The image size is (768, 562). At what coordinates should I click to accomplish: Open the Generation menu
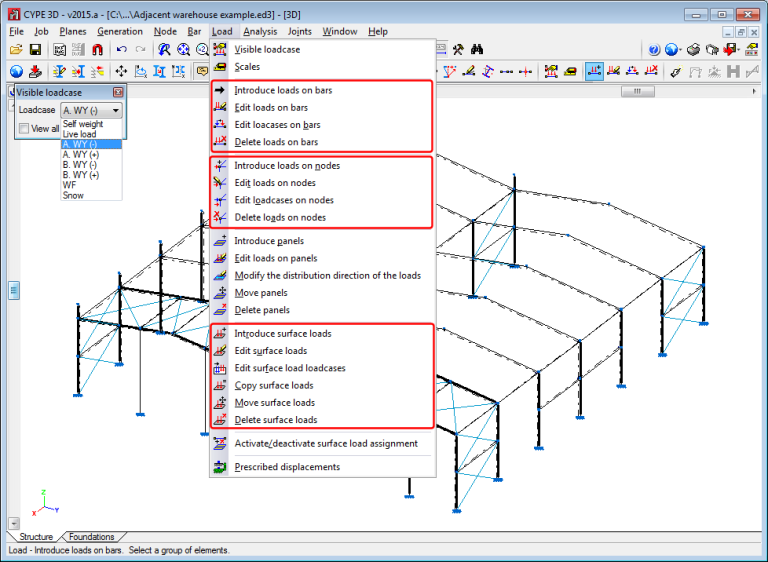[x=120, y=31]
